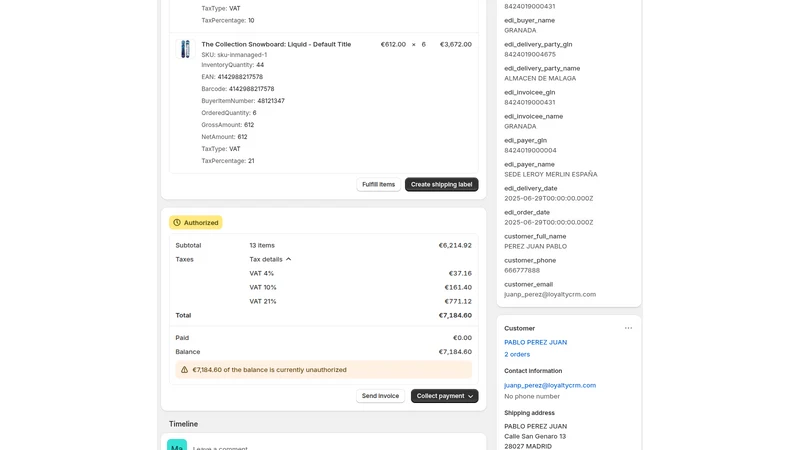
Task: Select the edi_payer_name value SEDE LEROY MERLIN ESPAÑA
Action: pyautogui.click(x=551, y=174)
